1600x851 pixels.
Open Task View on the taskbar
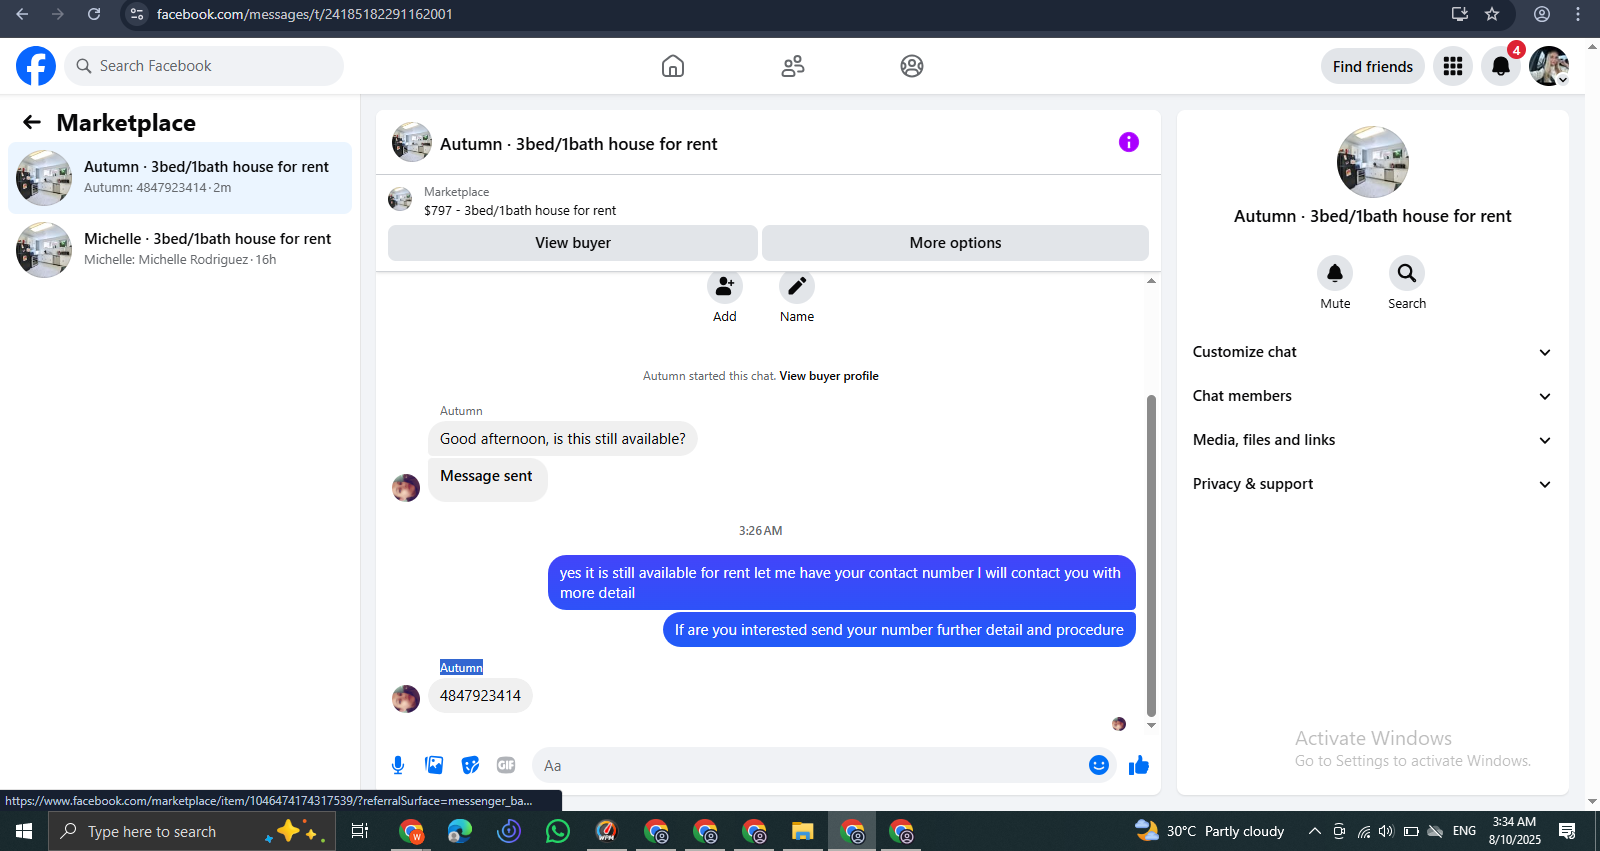(360, 831)
